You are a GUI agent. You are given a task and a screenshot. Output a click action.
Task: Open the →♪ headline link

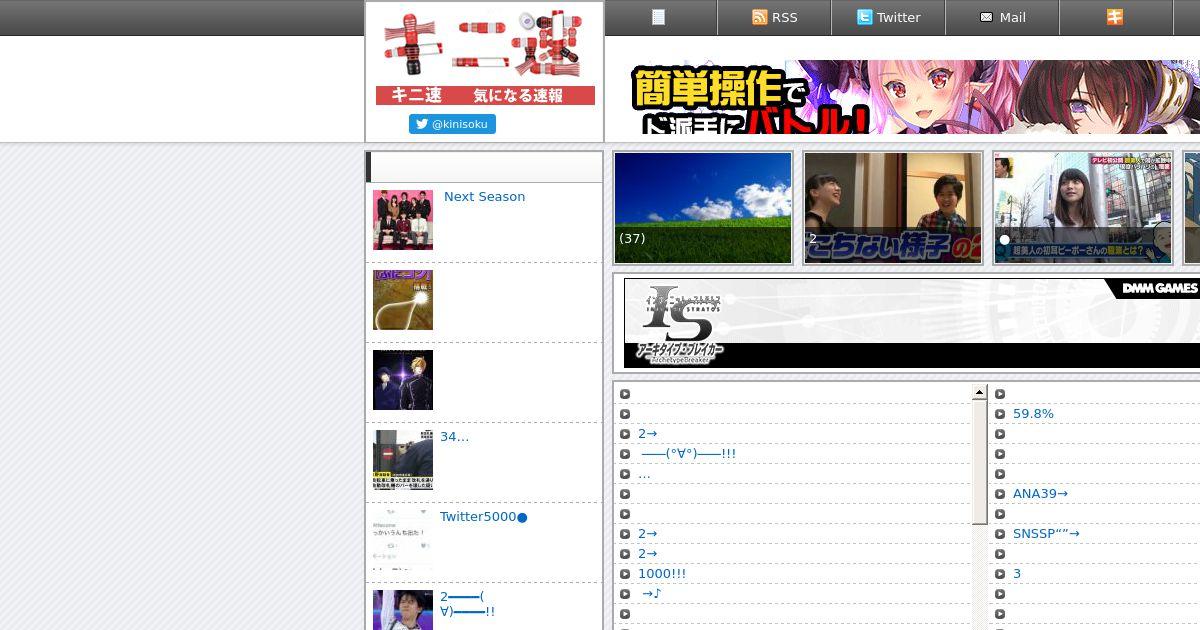[x=652, y=594]
